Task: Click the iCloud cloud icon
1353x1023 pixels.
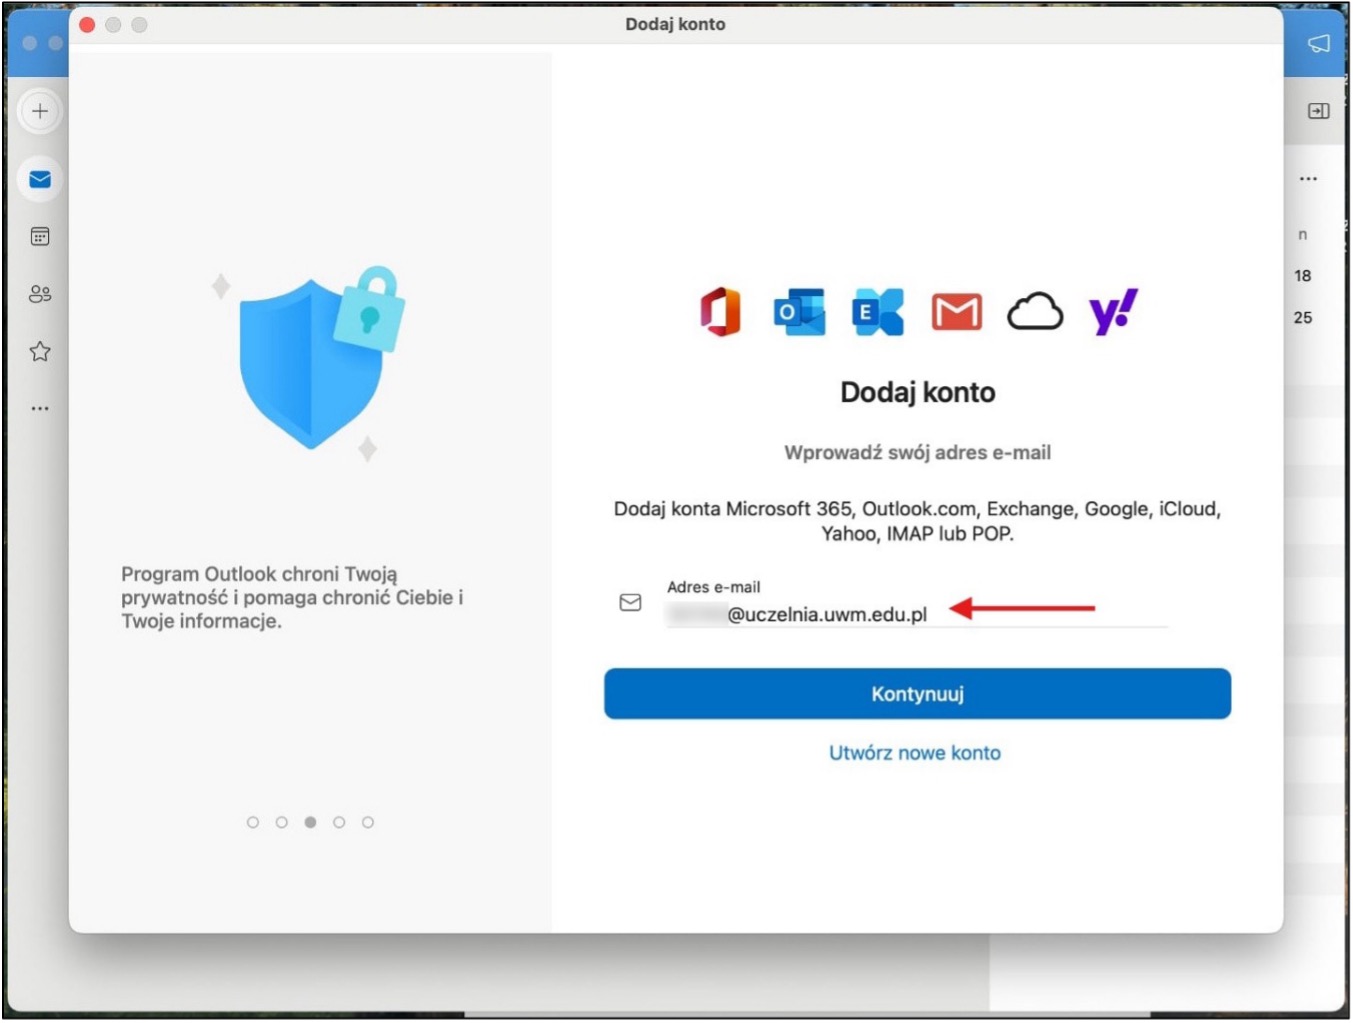Action: tap(1034, 312)
